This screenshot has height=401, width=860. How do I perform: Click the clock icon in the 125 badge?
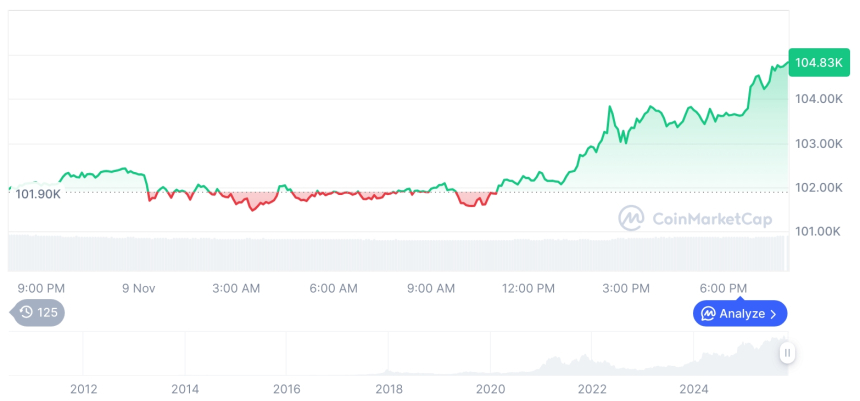click(x=26, y=313)
